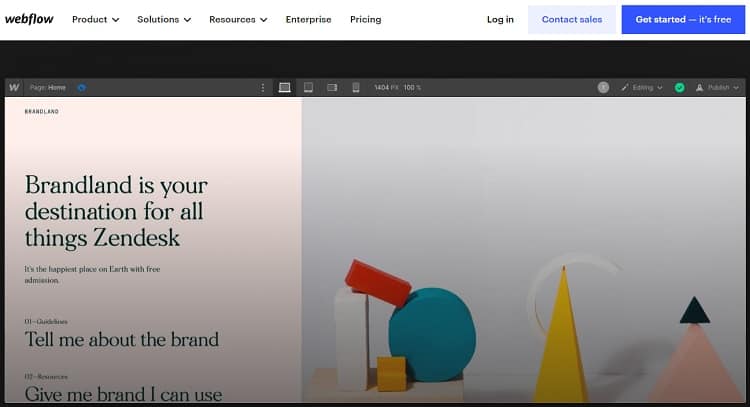
Task: Click Tell me about the brand
Action: [121, 340]
